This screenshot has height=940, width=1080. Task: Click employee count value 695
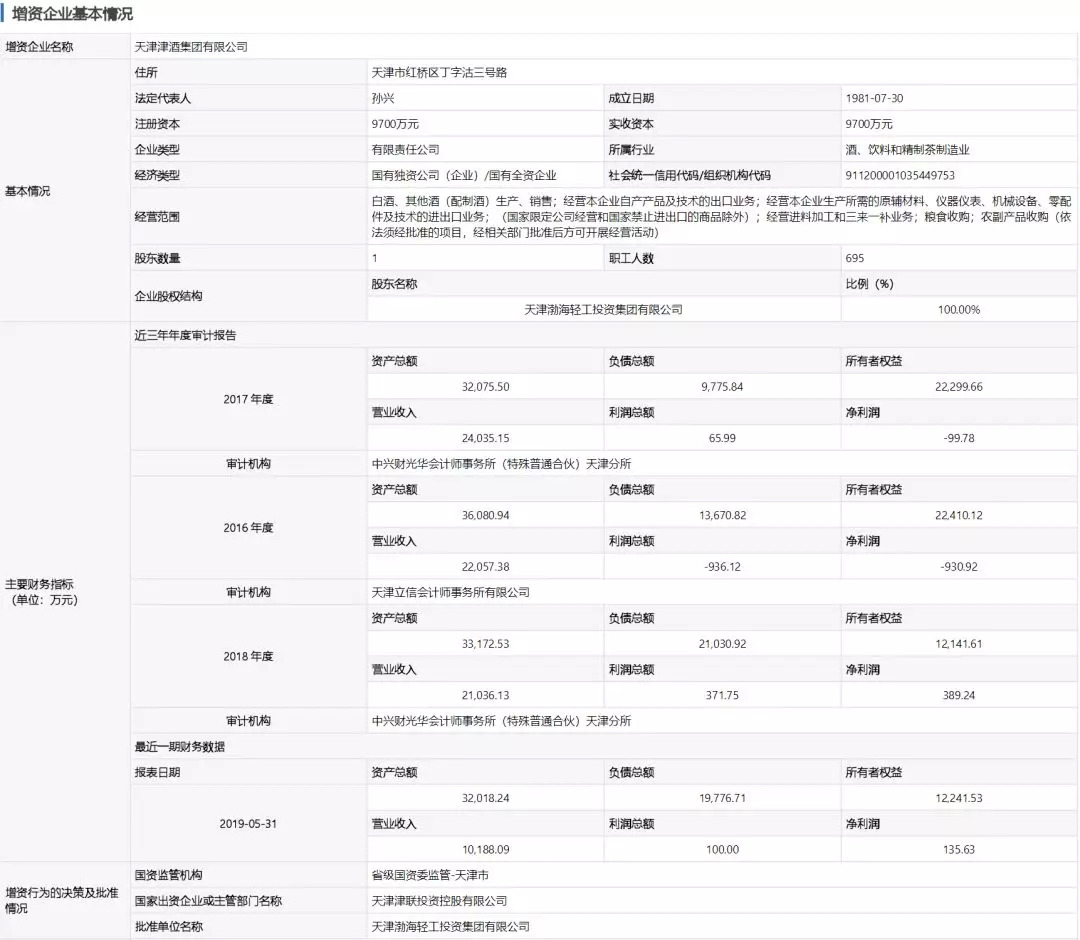pos(854,258)
